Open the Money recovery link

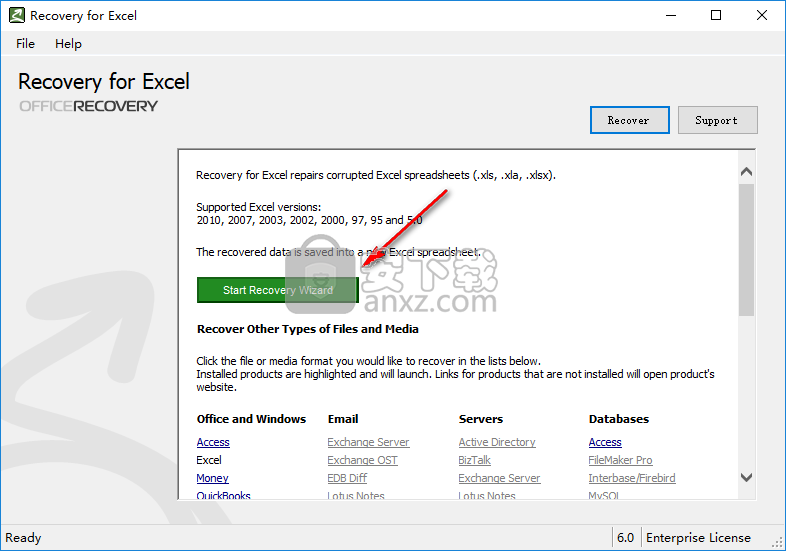tap(213, 478)
